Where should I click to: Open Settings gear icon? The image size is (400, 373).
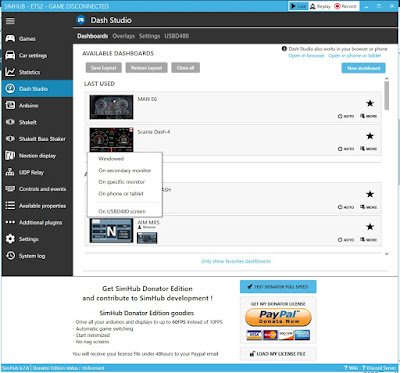click(x=10, y=239)
